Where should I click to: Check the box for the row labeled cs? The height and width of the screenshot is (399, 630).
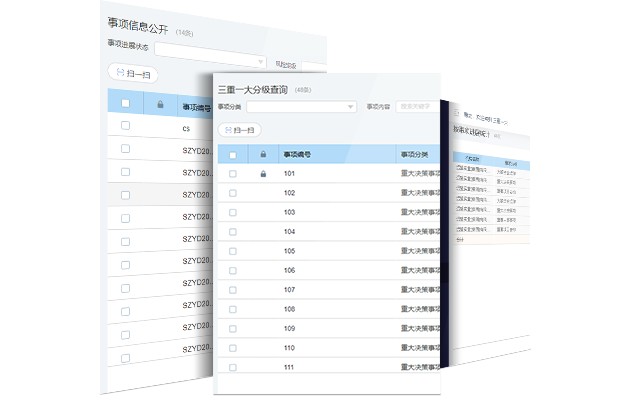point(125,125)
